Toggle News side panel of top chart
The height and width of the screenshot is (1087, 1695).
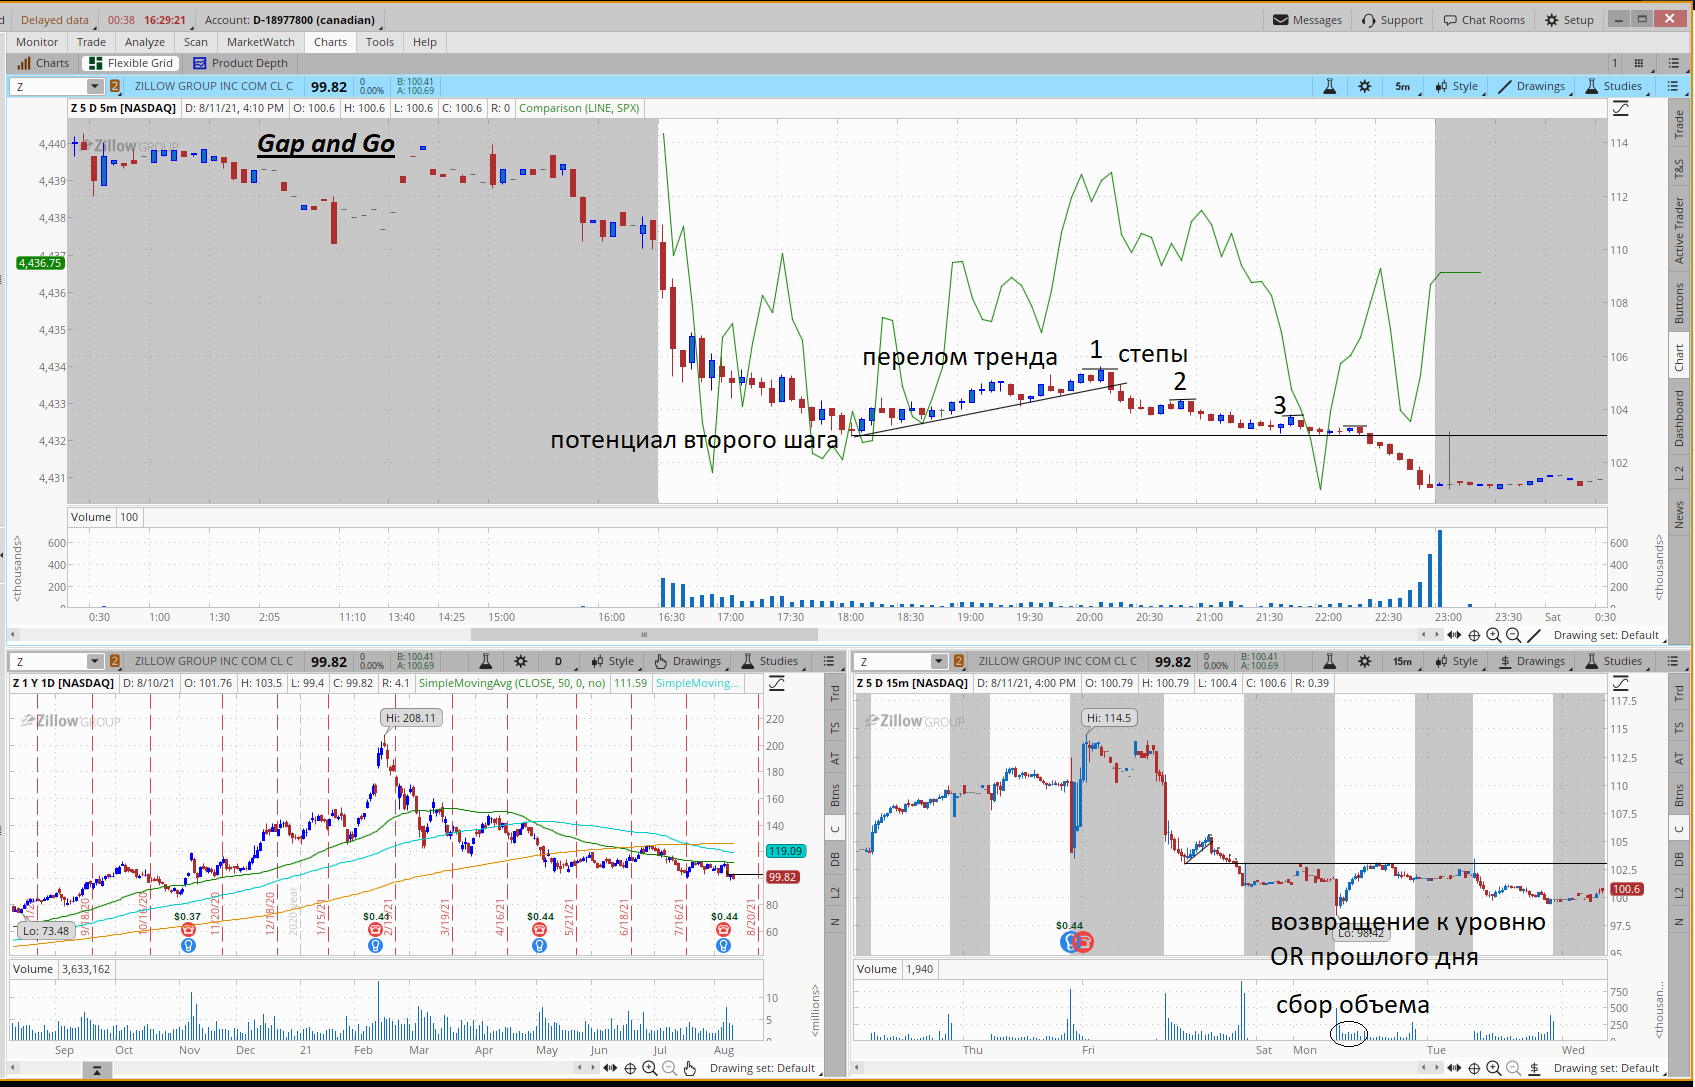pyautogui.click(x=1679, y=515)
